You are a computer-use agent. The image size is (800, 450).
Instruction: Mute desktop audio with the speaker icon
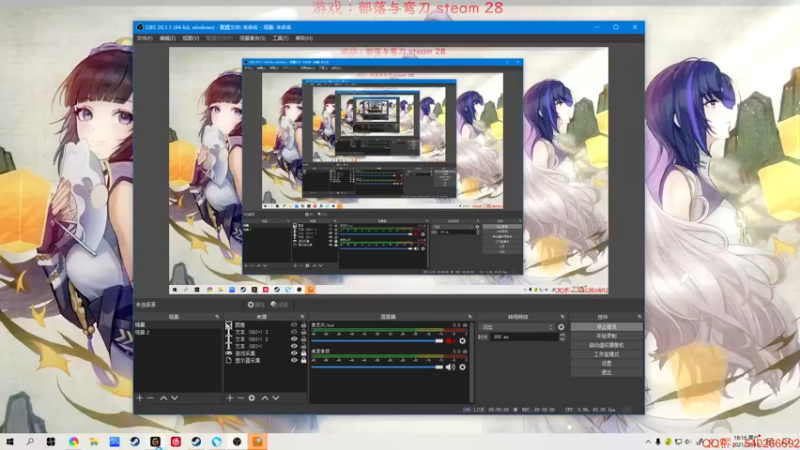point(449,367)
